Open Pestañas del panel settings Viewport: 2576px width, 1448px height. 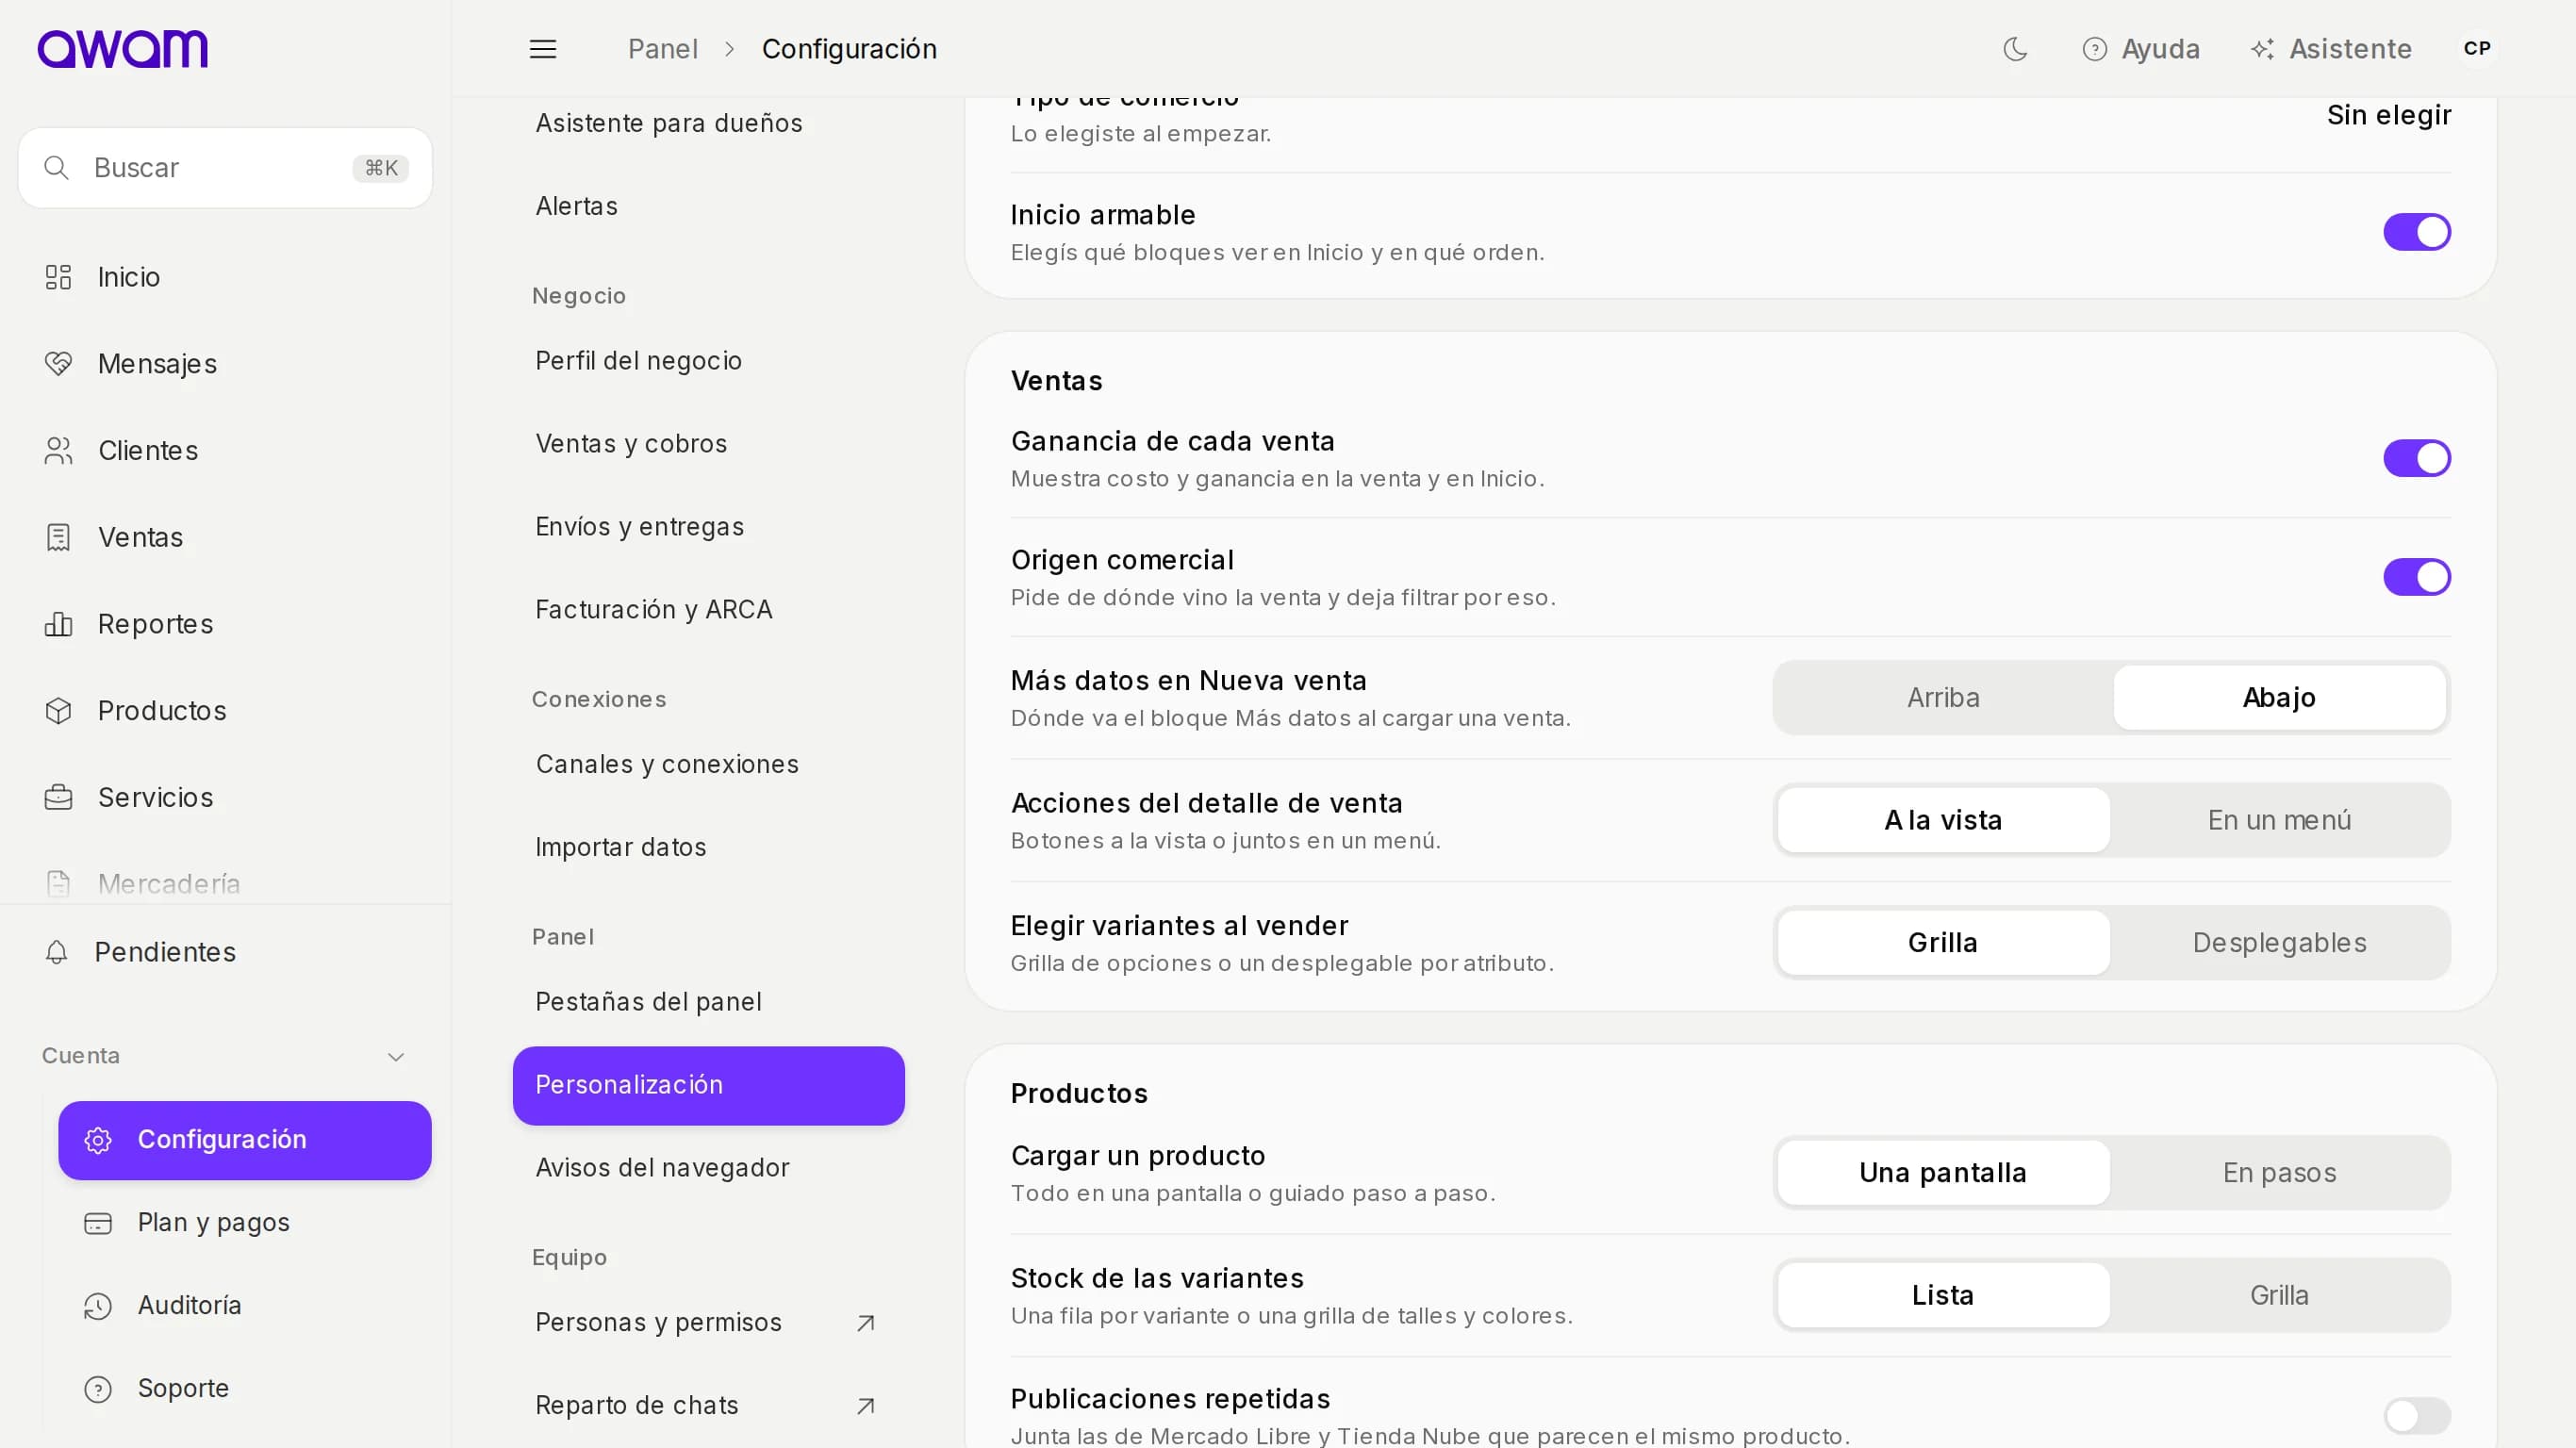coord(708,1002)
